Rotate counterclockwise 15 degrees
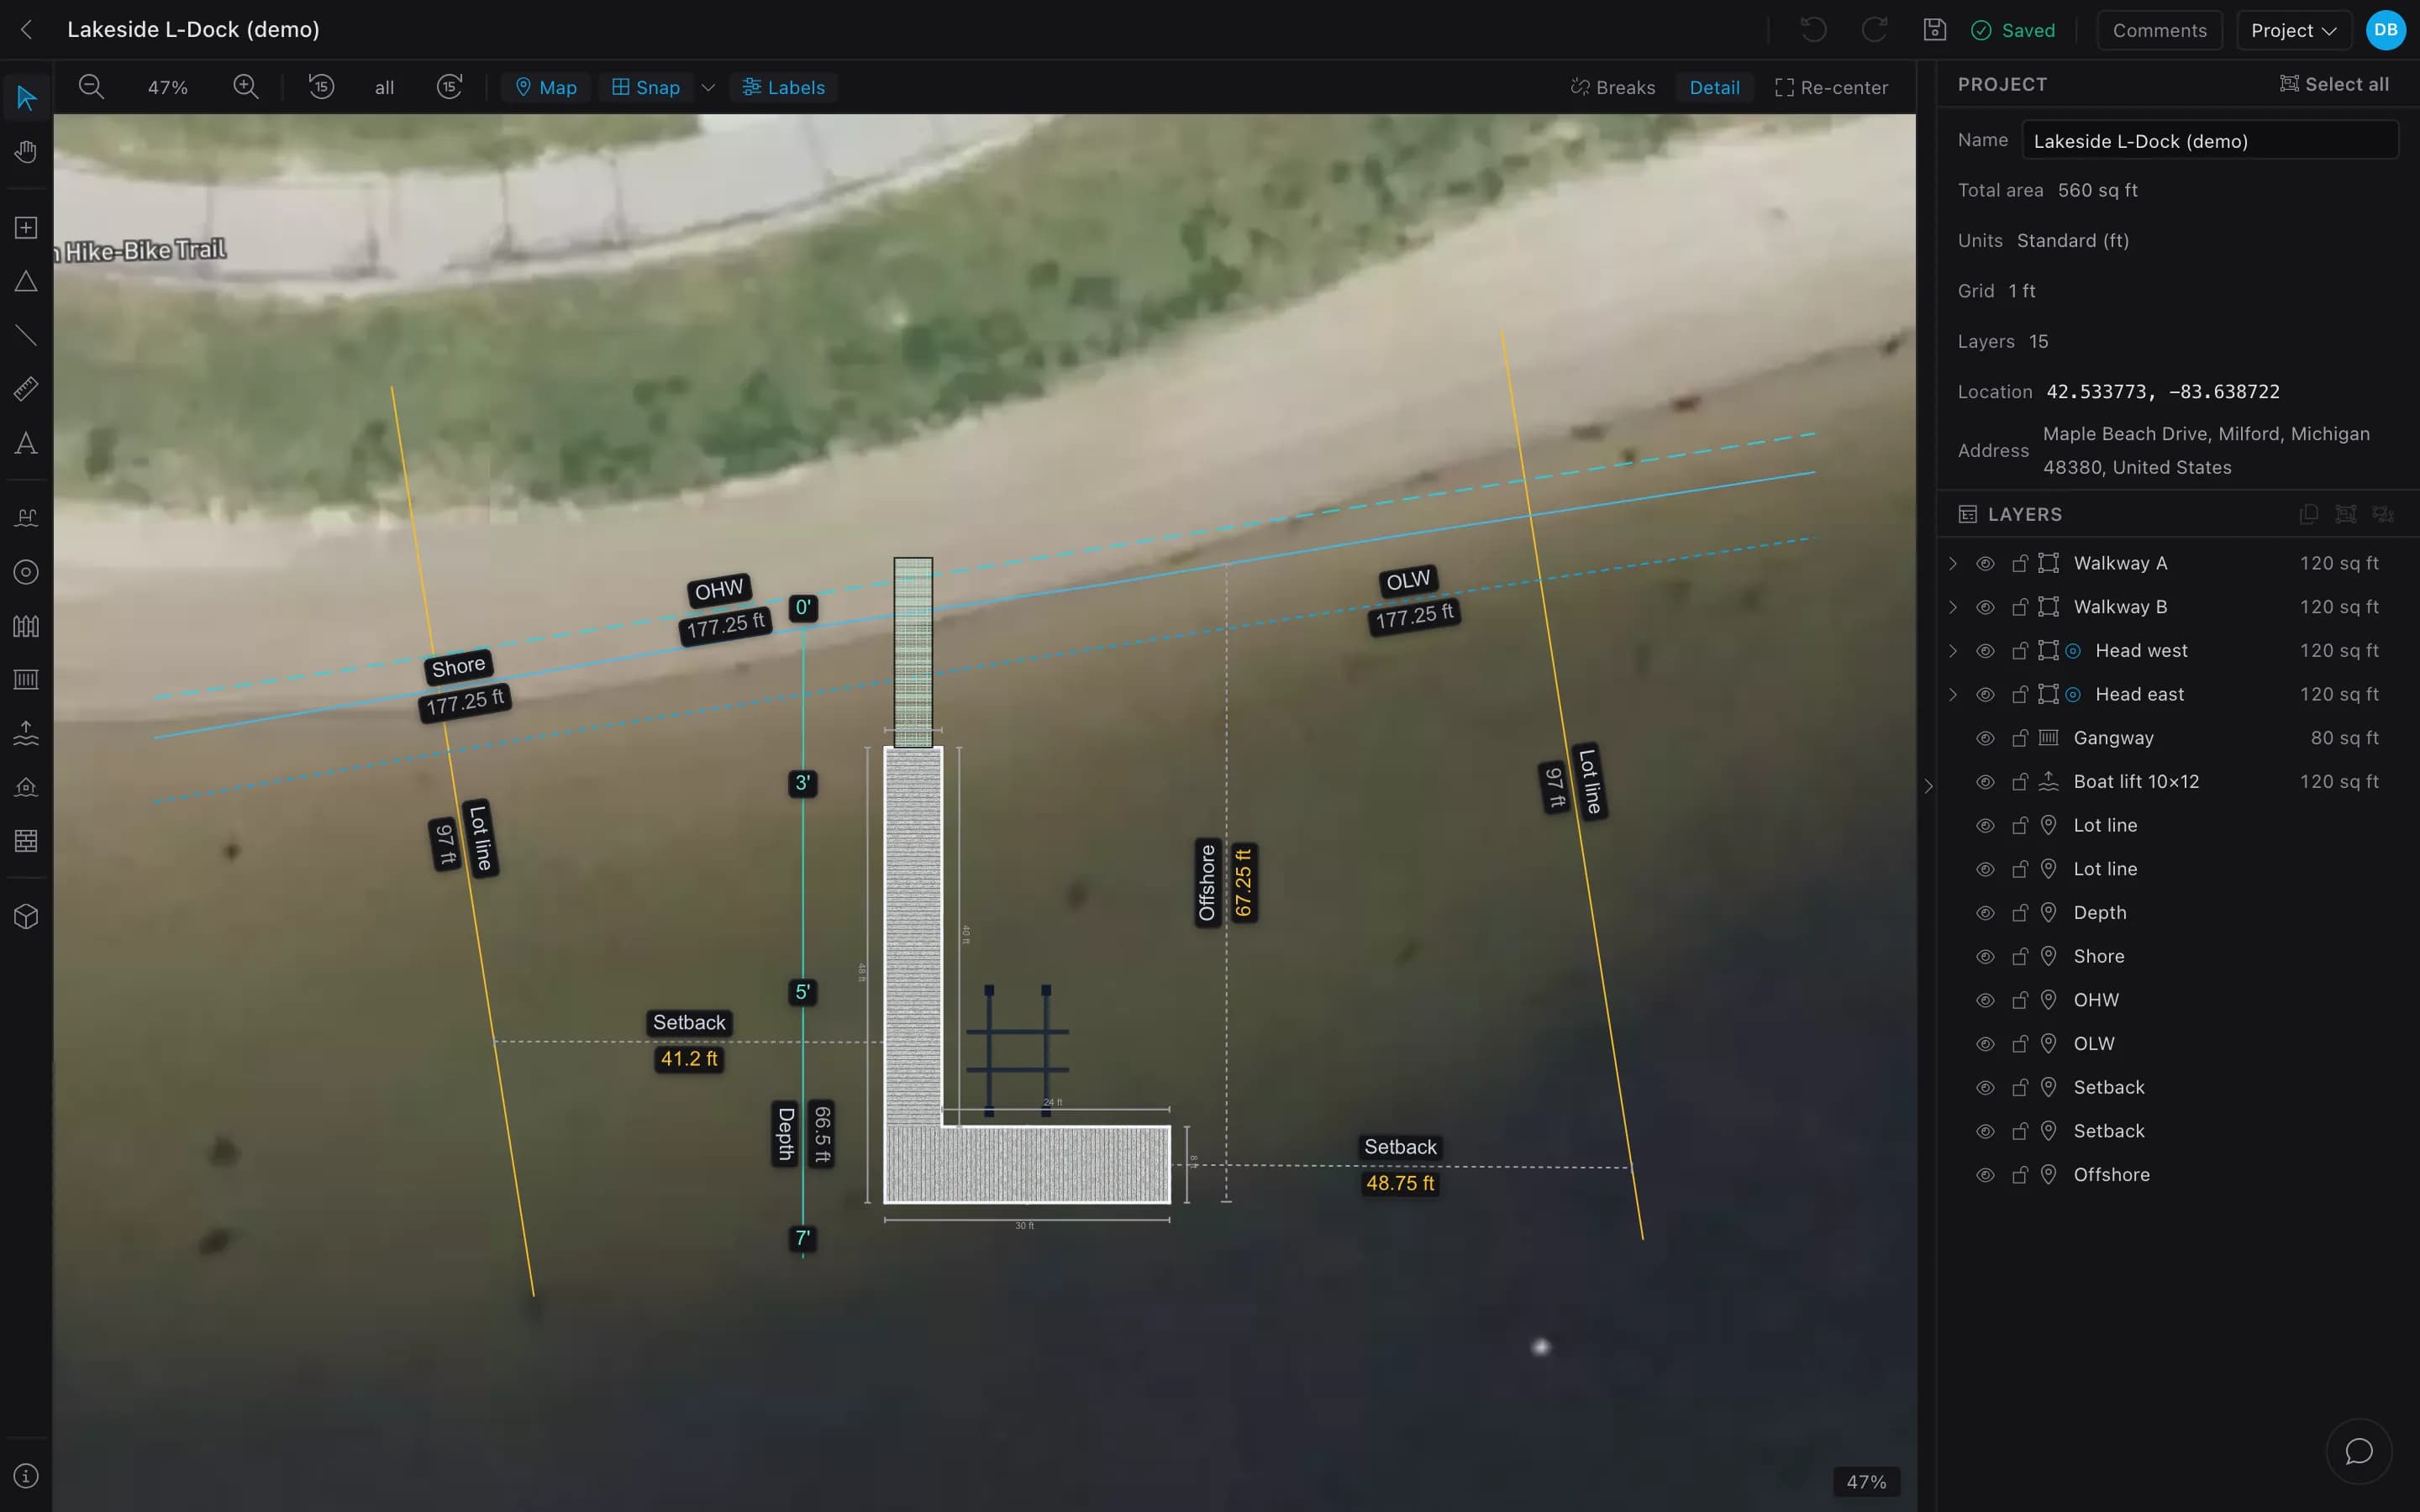Viewport: 2420px width, 1512px height. [321, 87]
